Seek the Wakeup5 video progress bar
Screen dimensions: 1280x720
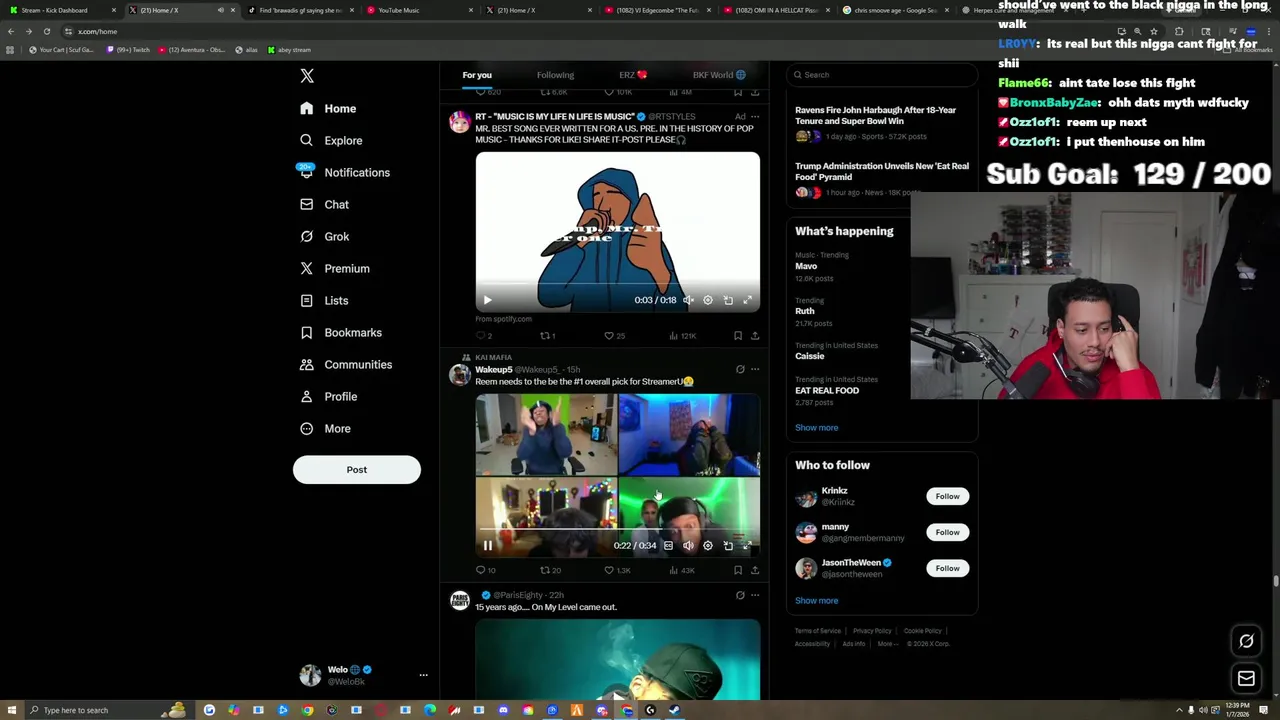(617, 530)
